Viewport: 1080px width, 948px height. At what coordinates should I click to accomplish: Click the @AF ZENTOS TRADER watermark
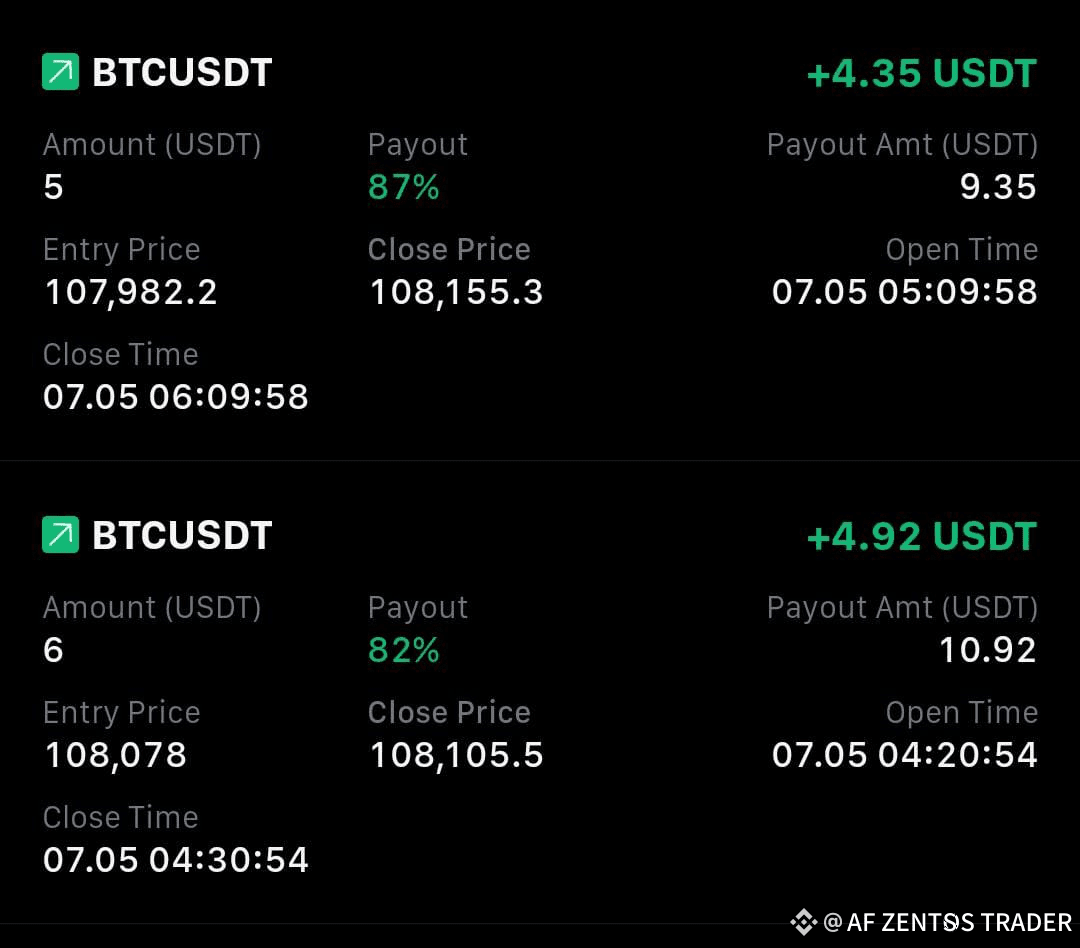(x=948, y=922)
